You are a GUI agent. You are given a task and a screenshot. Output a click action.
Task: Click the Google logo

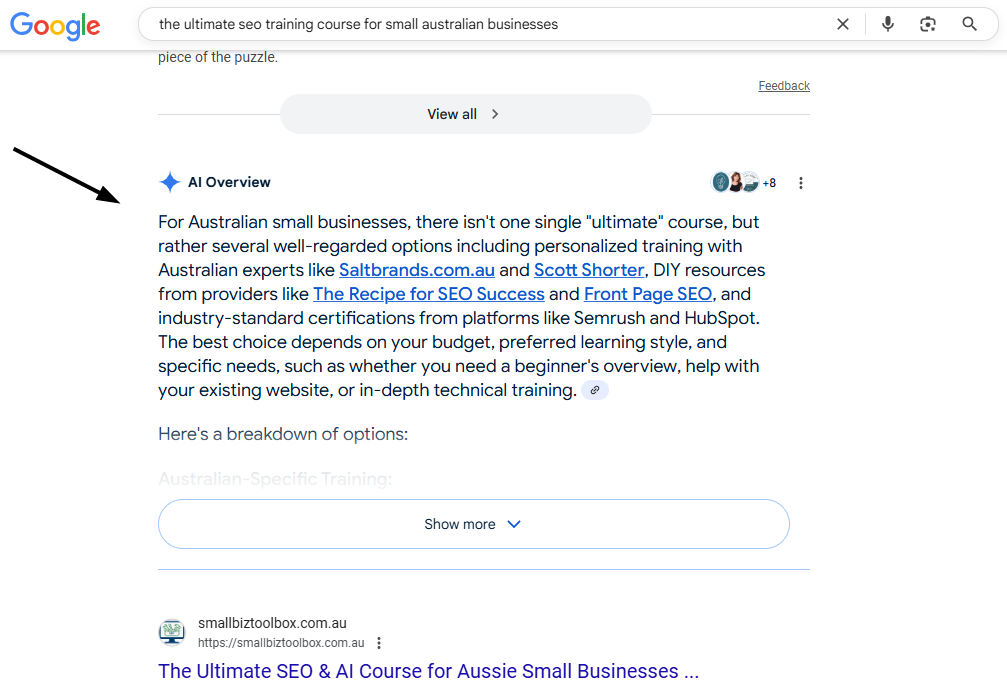(x=55, y=26)
